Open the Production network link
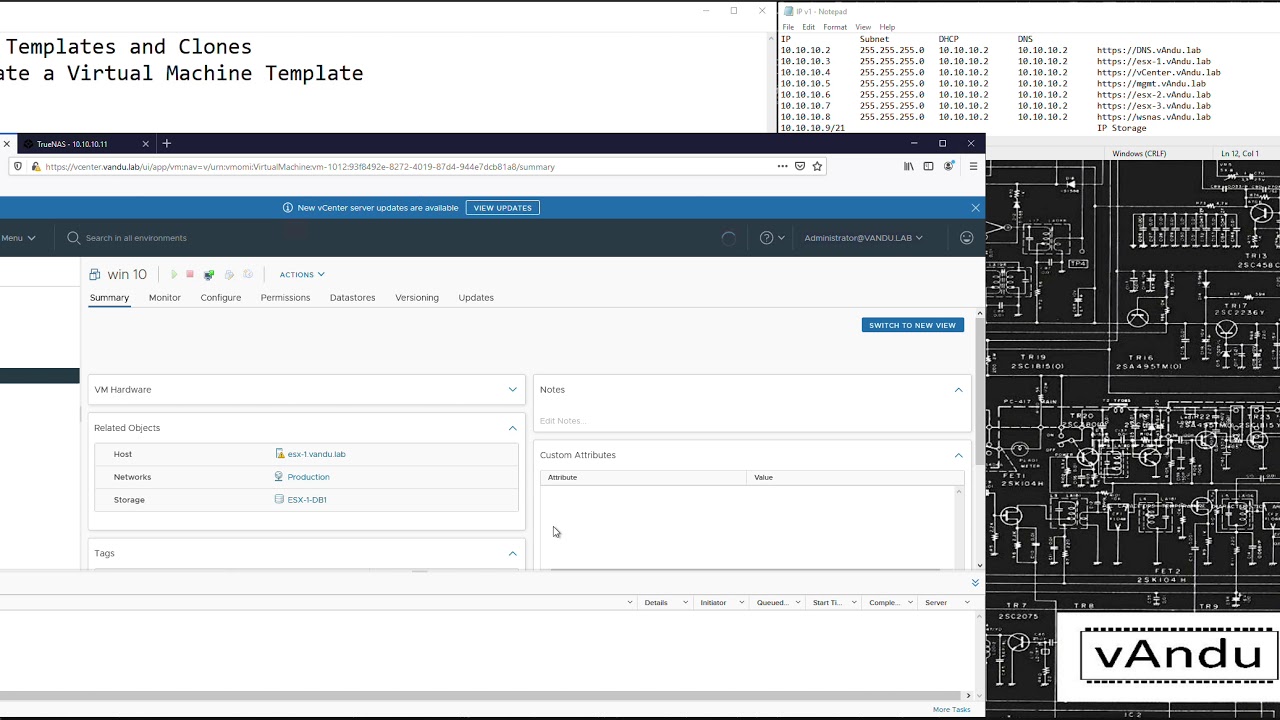The height and width of the screenshot is (720, 1280). pyautogui.click(x=308, y=477)
